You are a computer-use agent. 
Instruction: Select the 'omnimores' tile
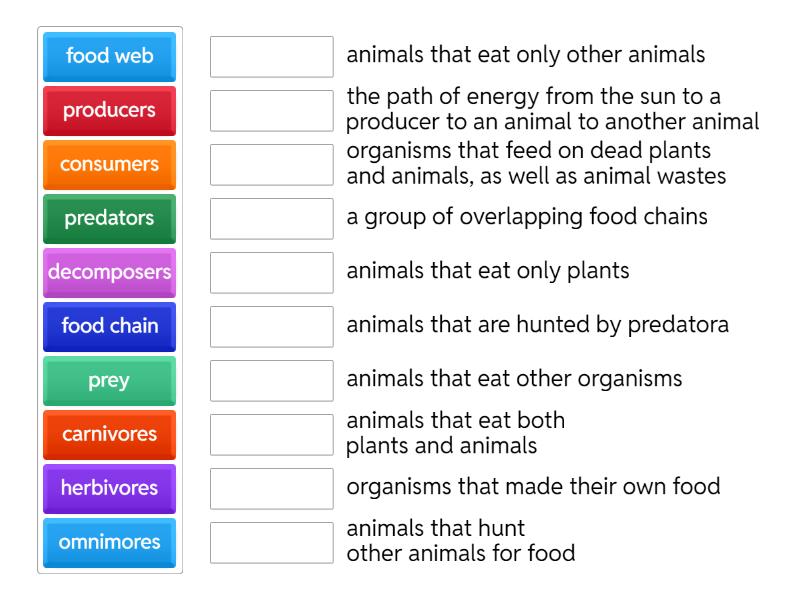[x=108, y=543]
